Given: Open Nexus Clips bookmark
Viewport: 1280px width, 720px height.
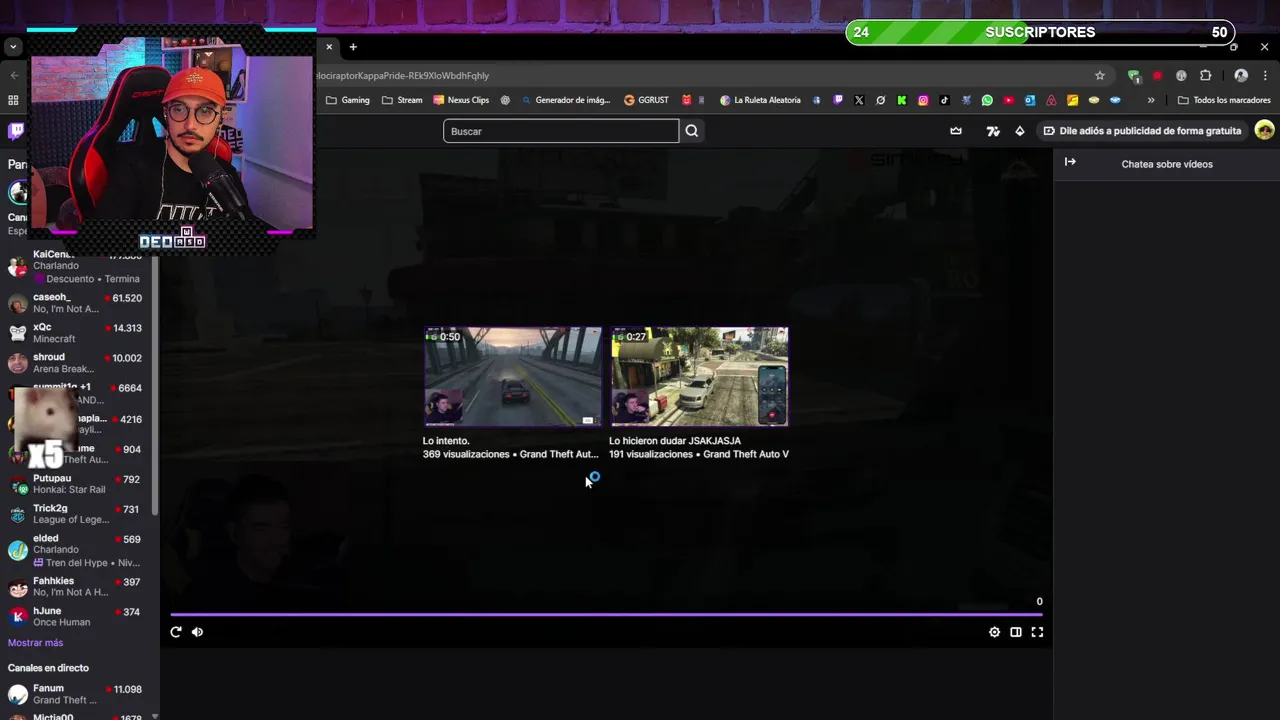Looking at the screenshot, I should (x=461, y=100).
